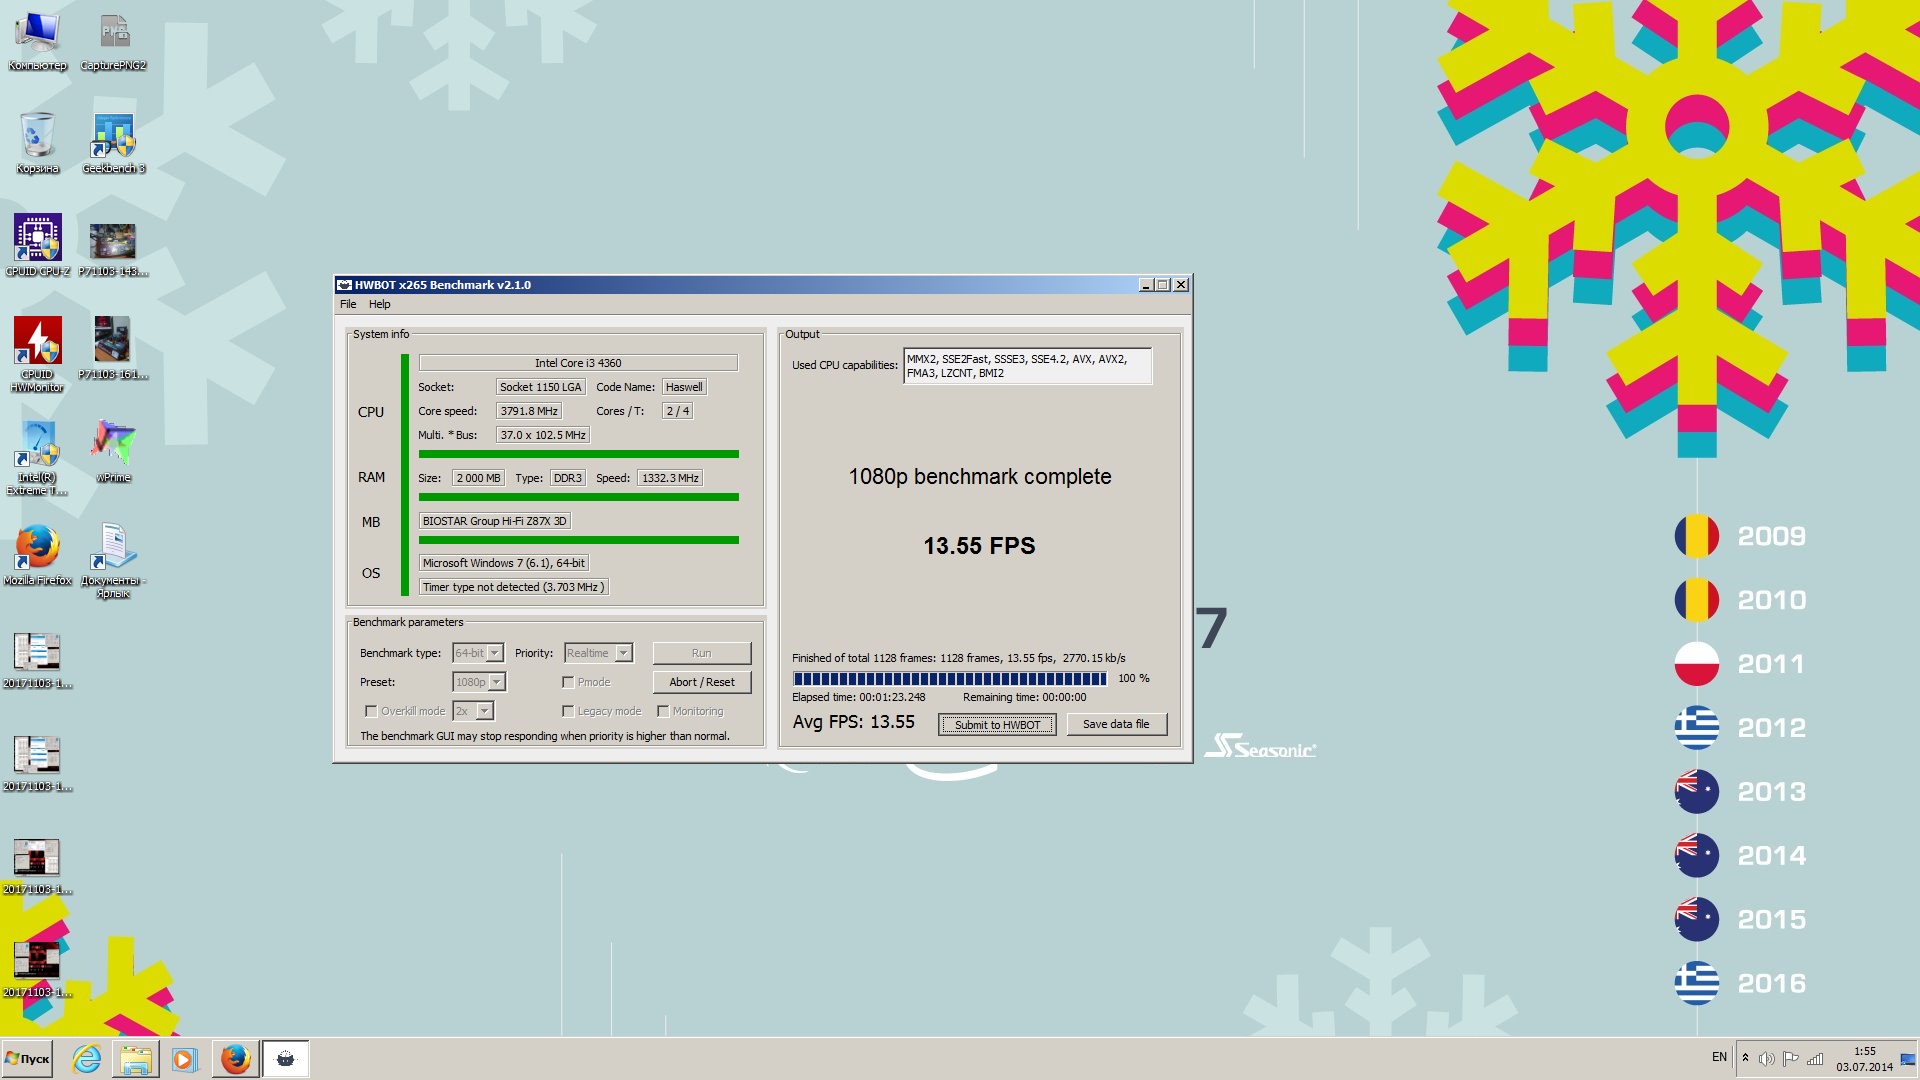Launch the Geekbench 3 shortcut
The height and width of the screenshot is (1080, 1920).
point(113,143)
